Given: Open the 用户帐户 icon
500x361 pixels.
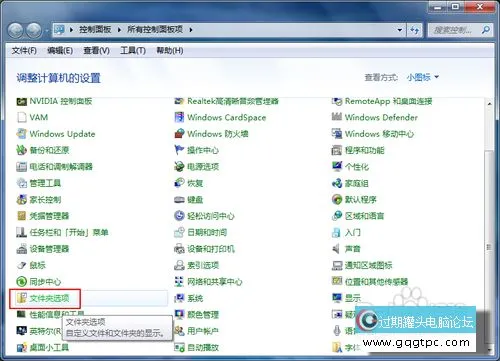Looking at the screenshot, I should click(x=179, y=331).
